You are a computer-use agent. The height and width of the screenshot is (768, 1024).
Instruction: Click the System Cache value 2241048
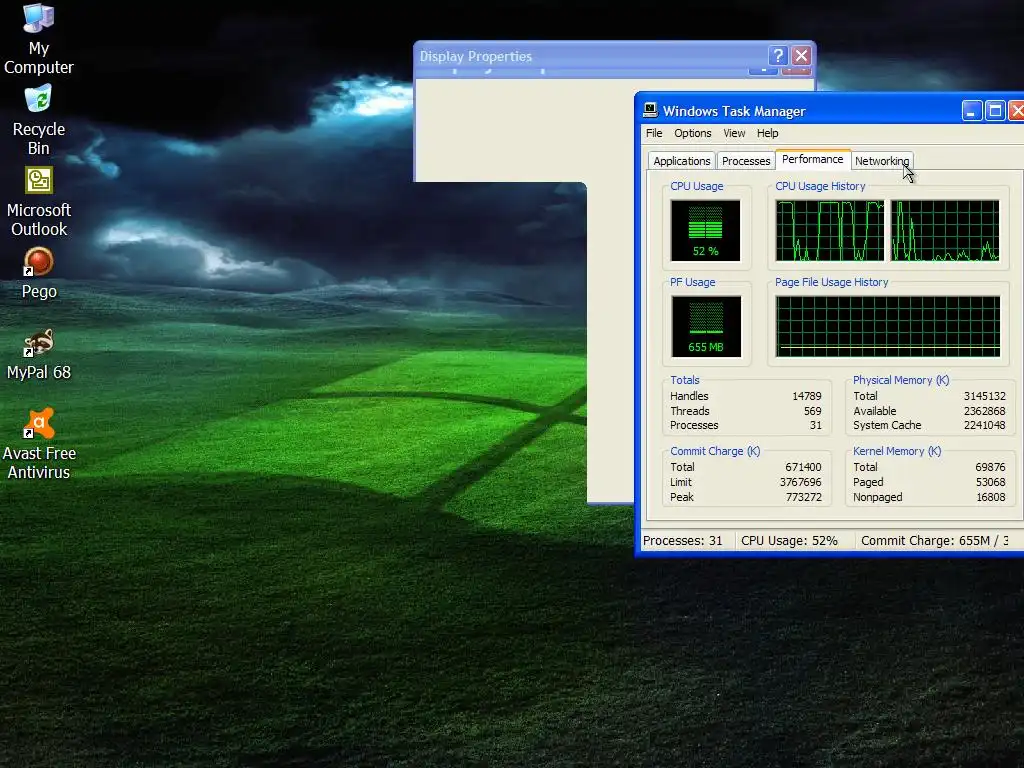click(985, 425)
